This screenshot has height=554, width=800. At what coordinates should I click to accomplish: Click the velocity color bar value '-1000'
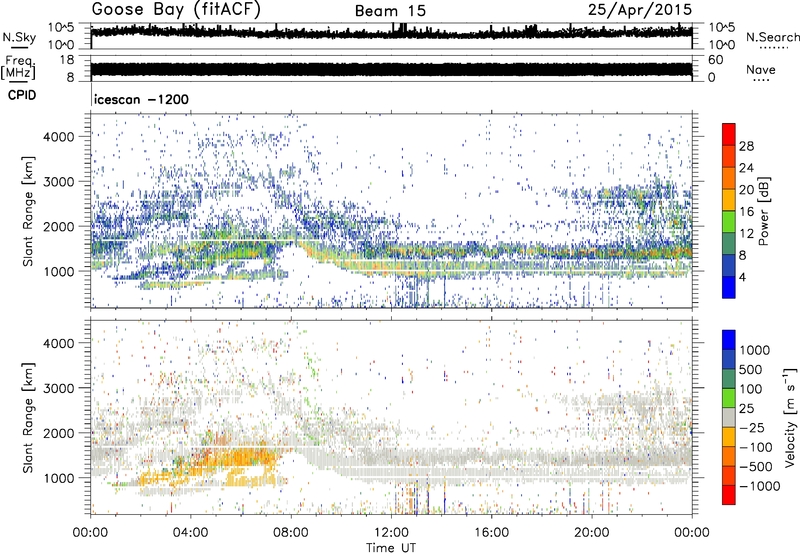pyautogui.click(x=759, y=486)
